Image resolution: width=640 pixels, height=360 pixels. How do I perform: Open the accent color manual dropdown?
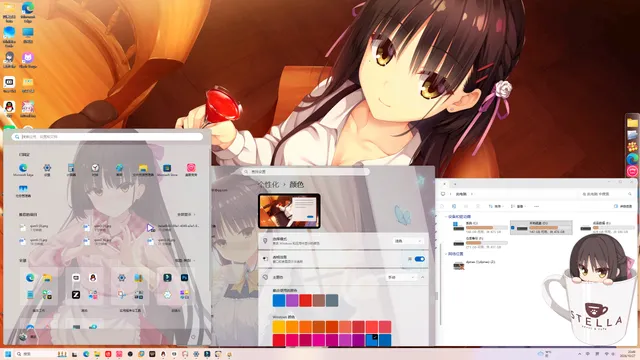click(400, 277)
